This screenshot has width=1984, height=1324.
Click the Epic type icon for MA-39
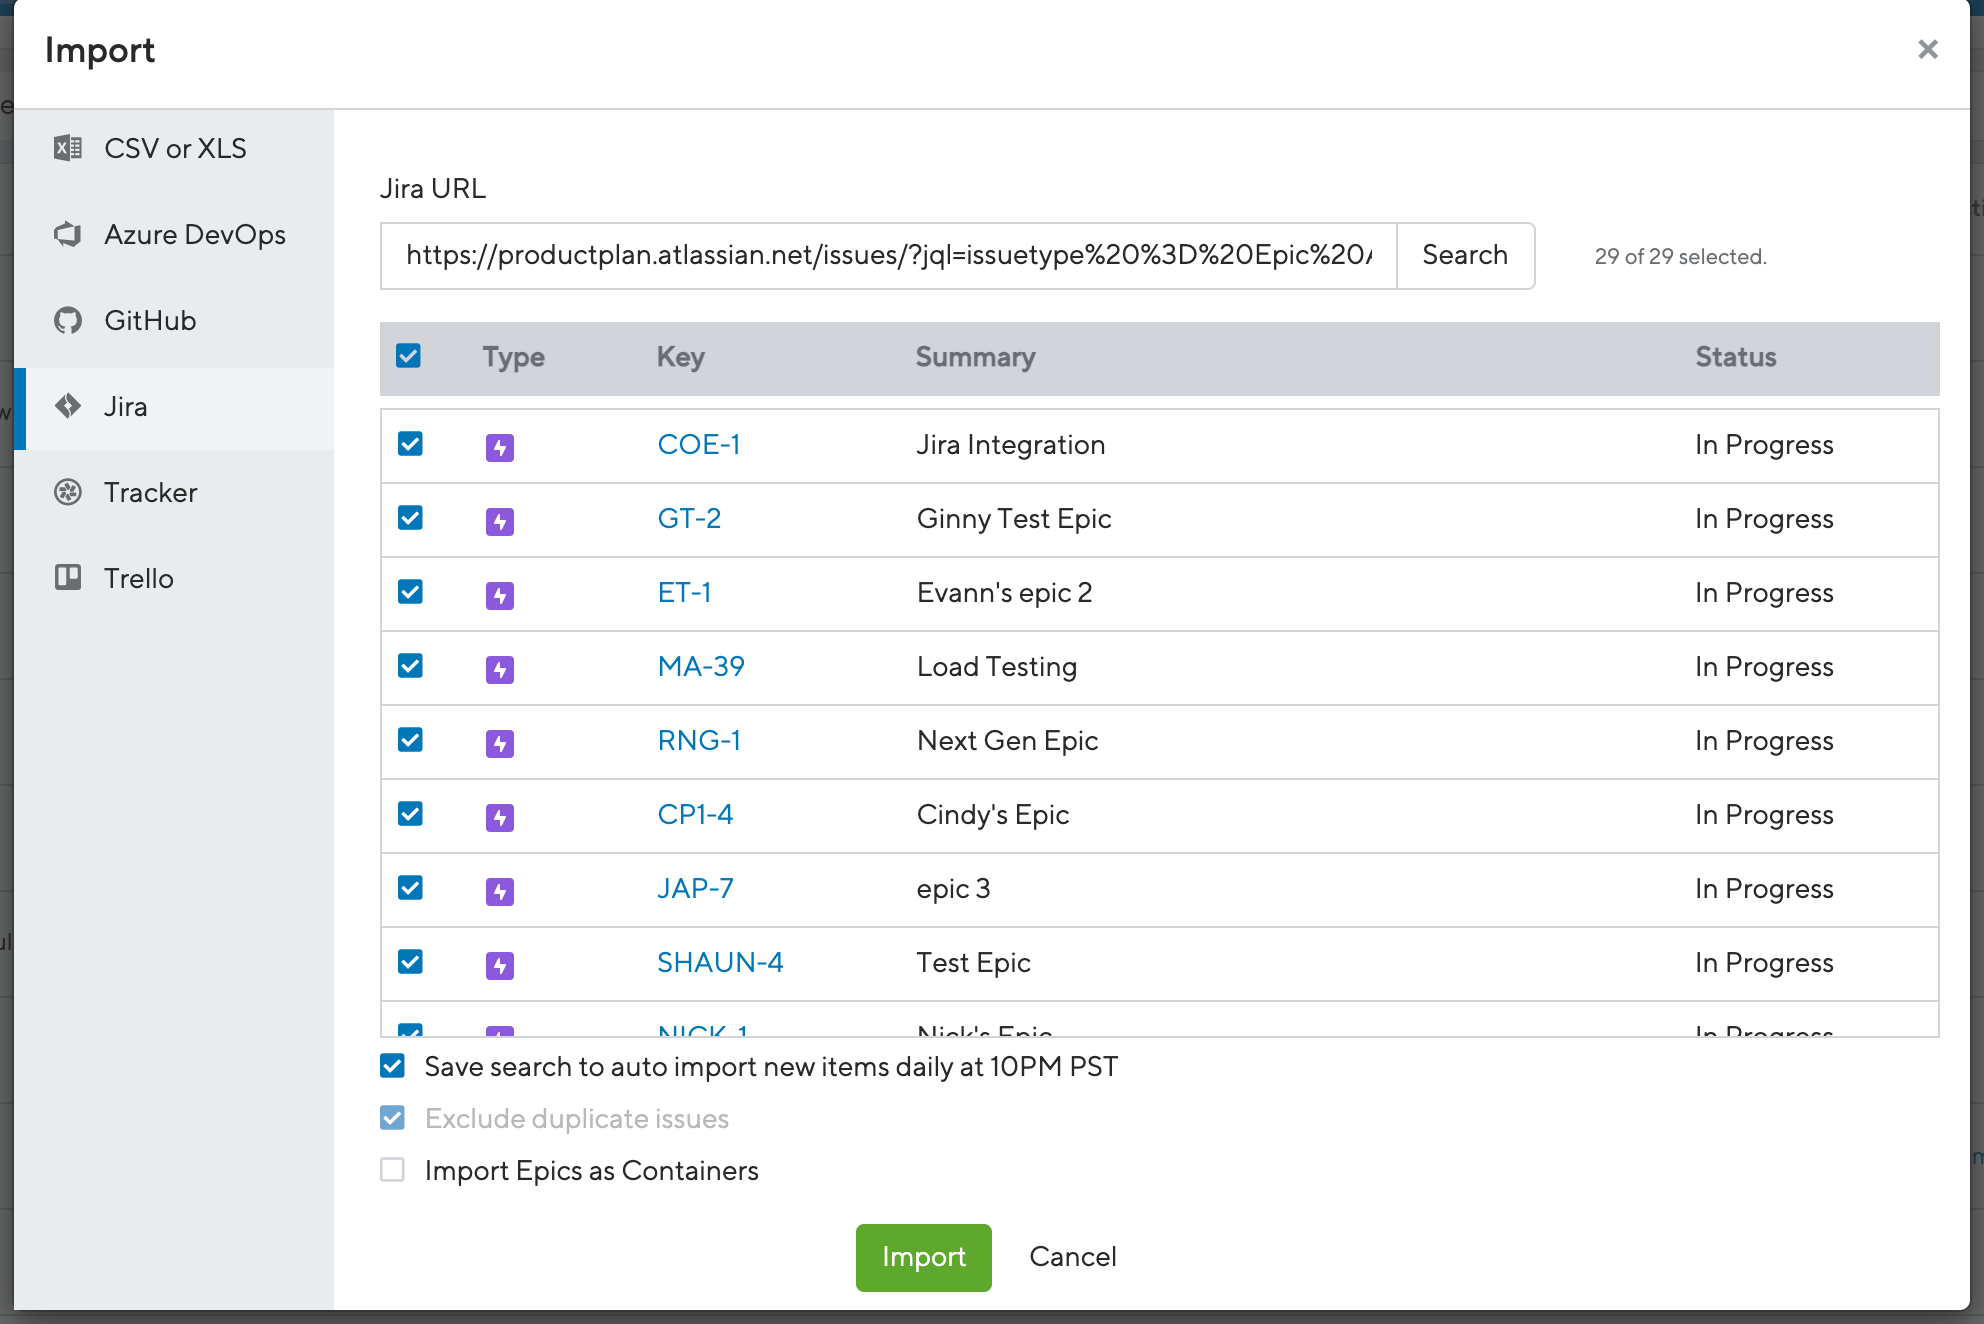tap(499, 669)
